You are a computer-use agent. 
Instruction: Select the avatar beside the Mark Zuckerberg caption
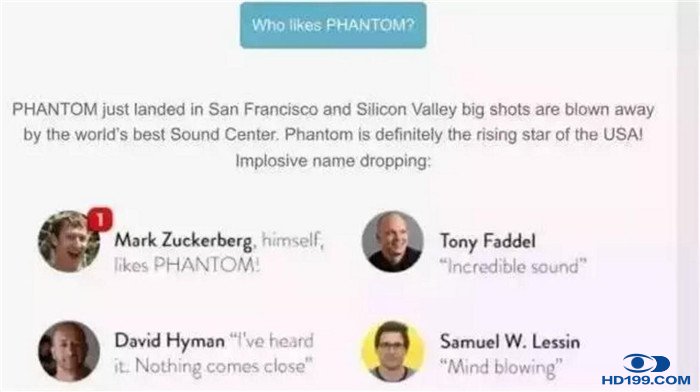click(69, 242)
